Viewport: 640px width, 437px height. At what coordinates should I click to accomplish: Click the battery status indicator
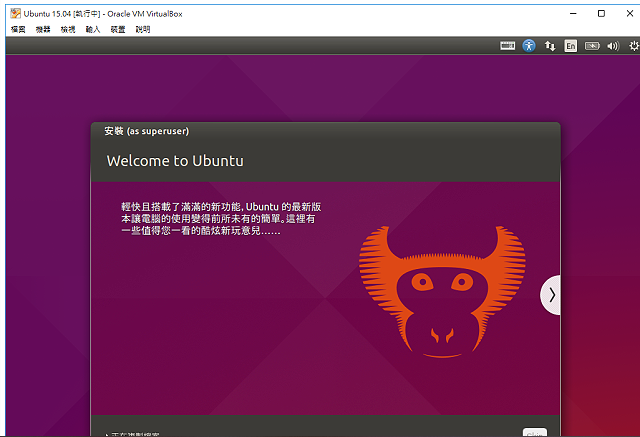pyautogui.click(x=592, y=46)
